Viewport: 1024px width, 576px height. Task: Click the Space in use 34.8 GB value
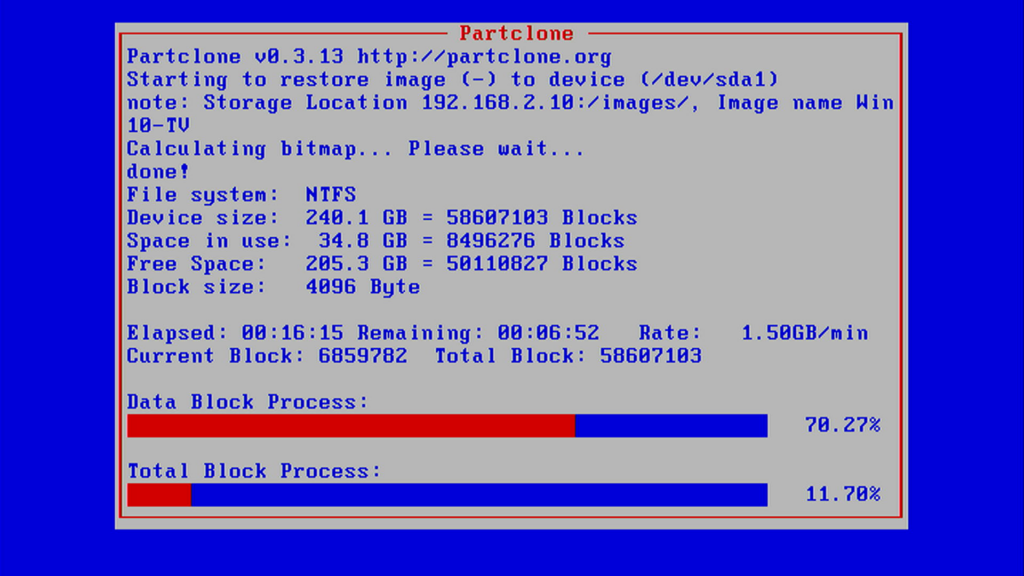click(x=343, y=241)
